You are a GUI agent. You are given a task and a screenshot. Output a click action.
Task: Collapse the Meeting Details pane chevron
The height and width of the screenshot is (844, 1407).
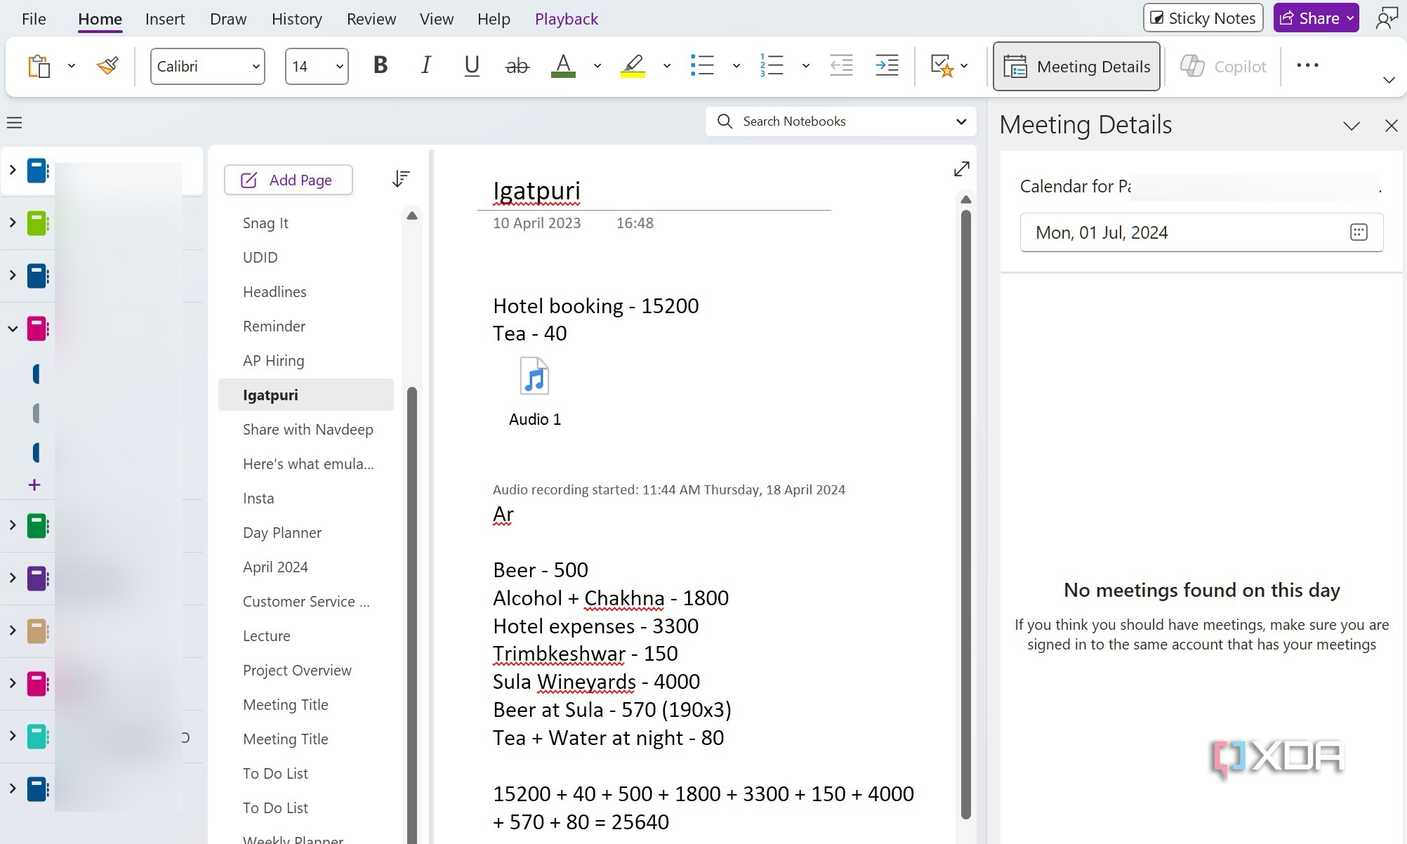tap(1351, 126)
